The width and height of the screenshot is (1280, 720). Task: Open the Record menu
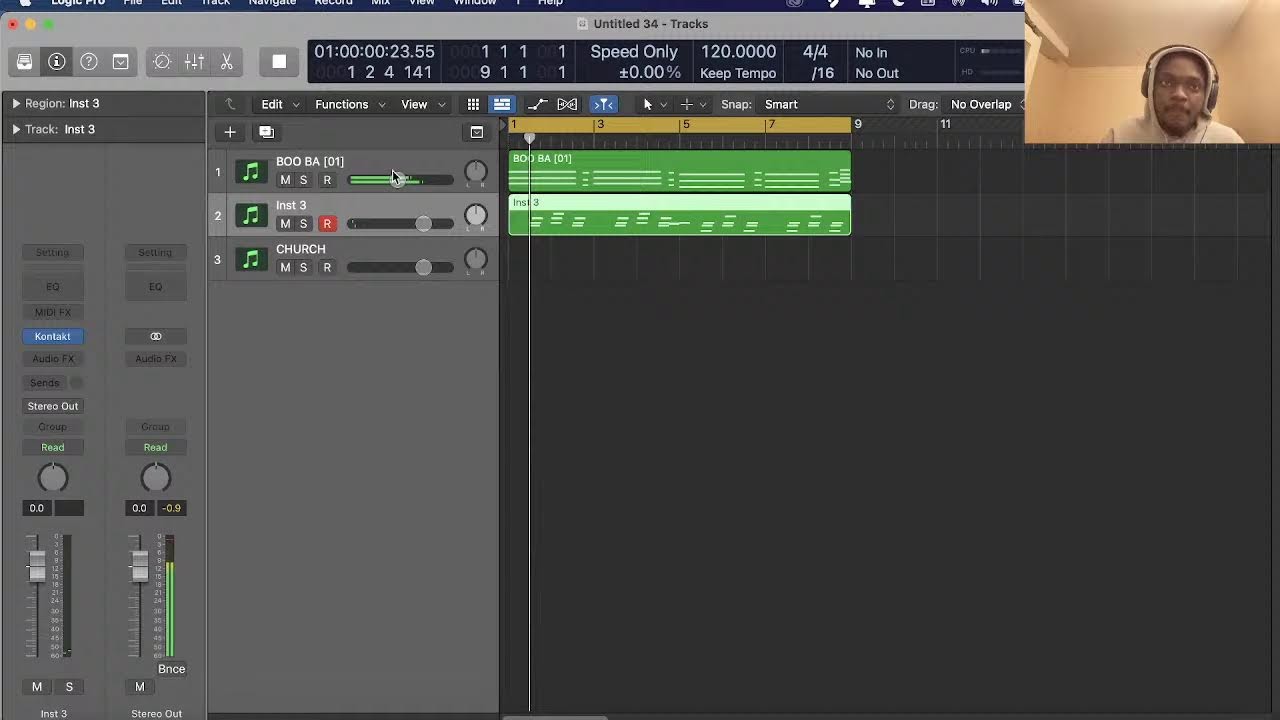[333, 3]
